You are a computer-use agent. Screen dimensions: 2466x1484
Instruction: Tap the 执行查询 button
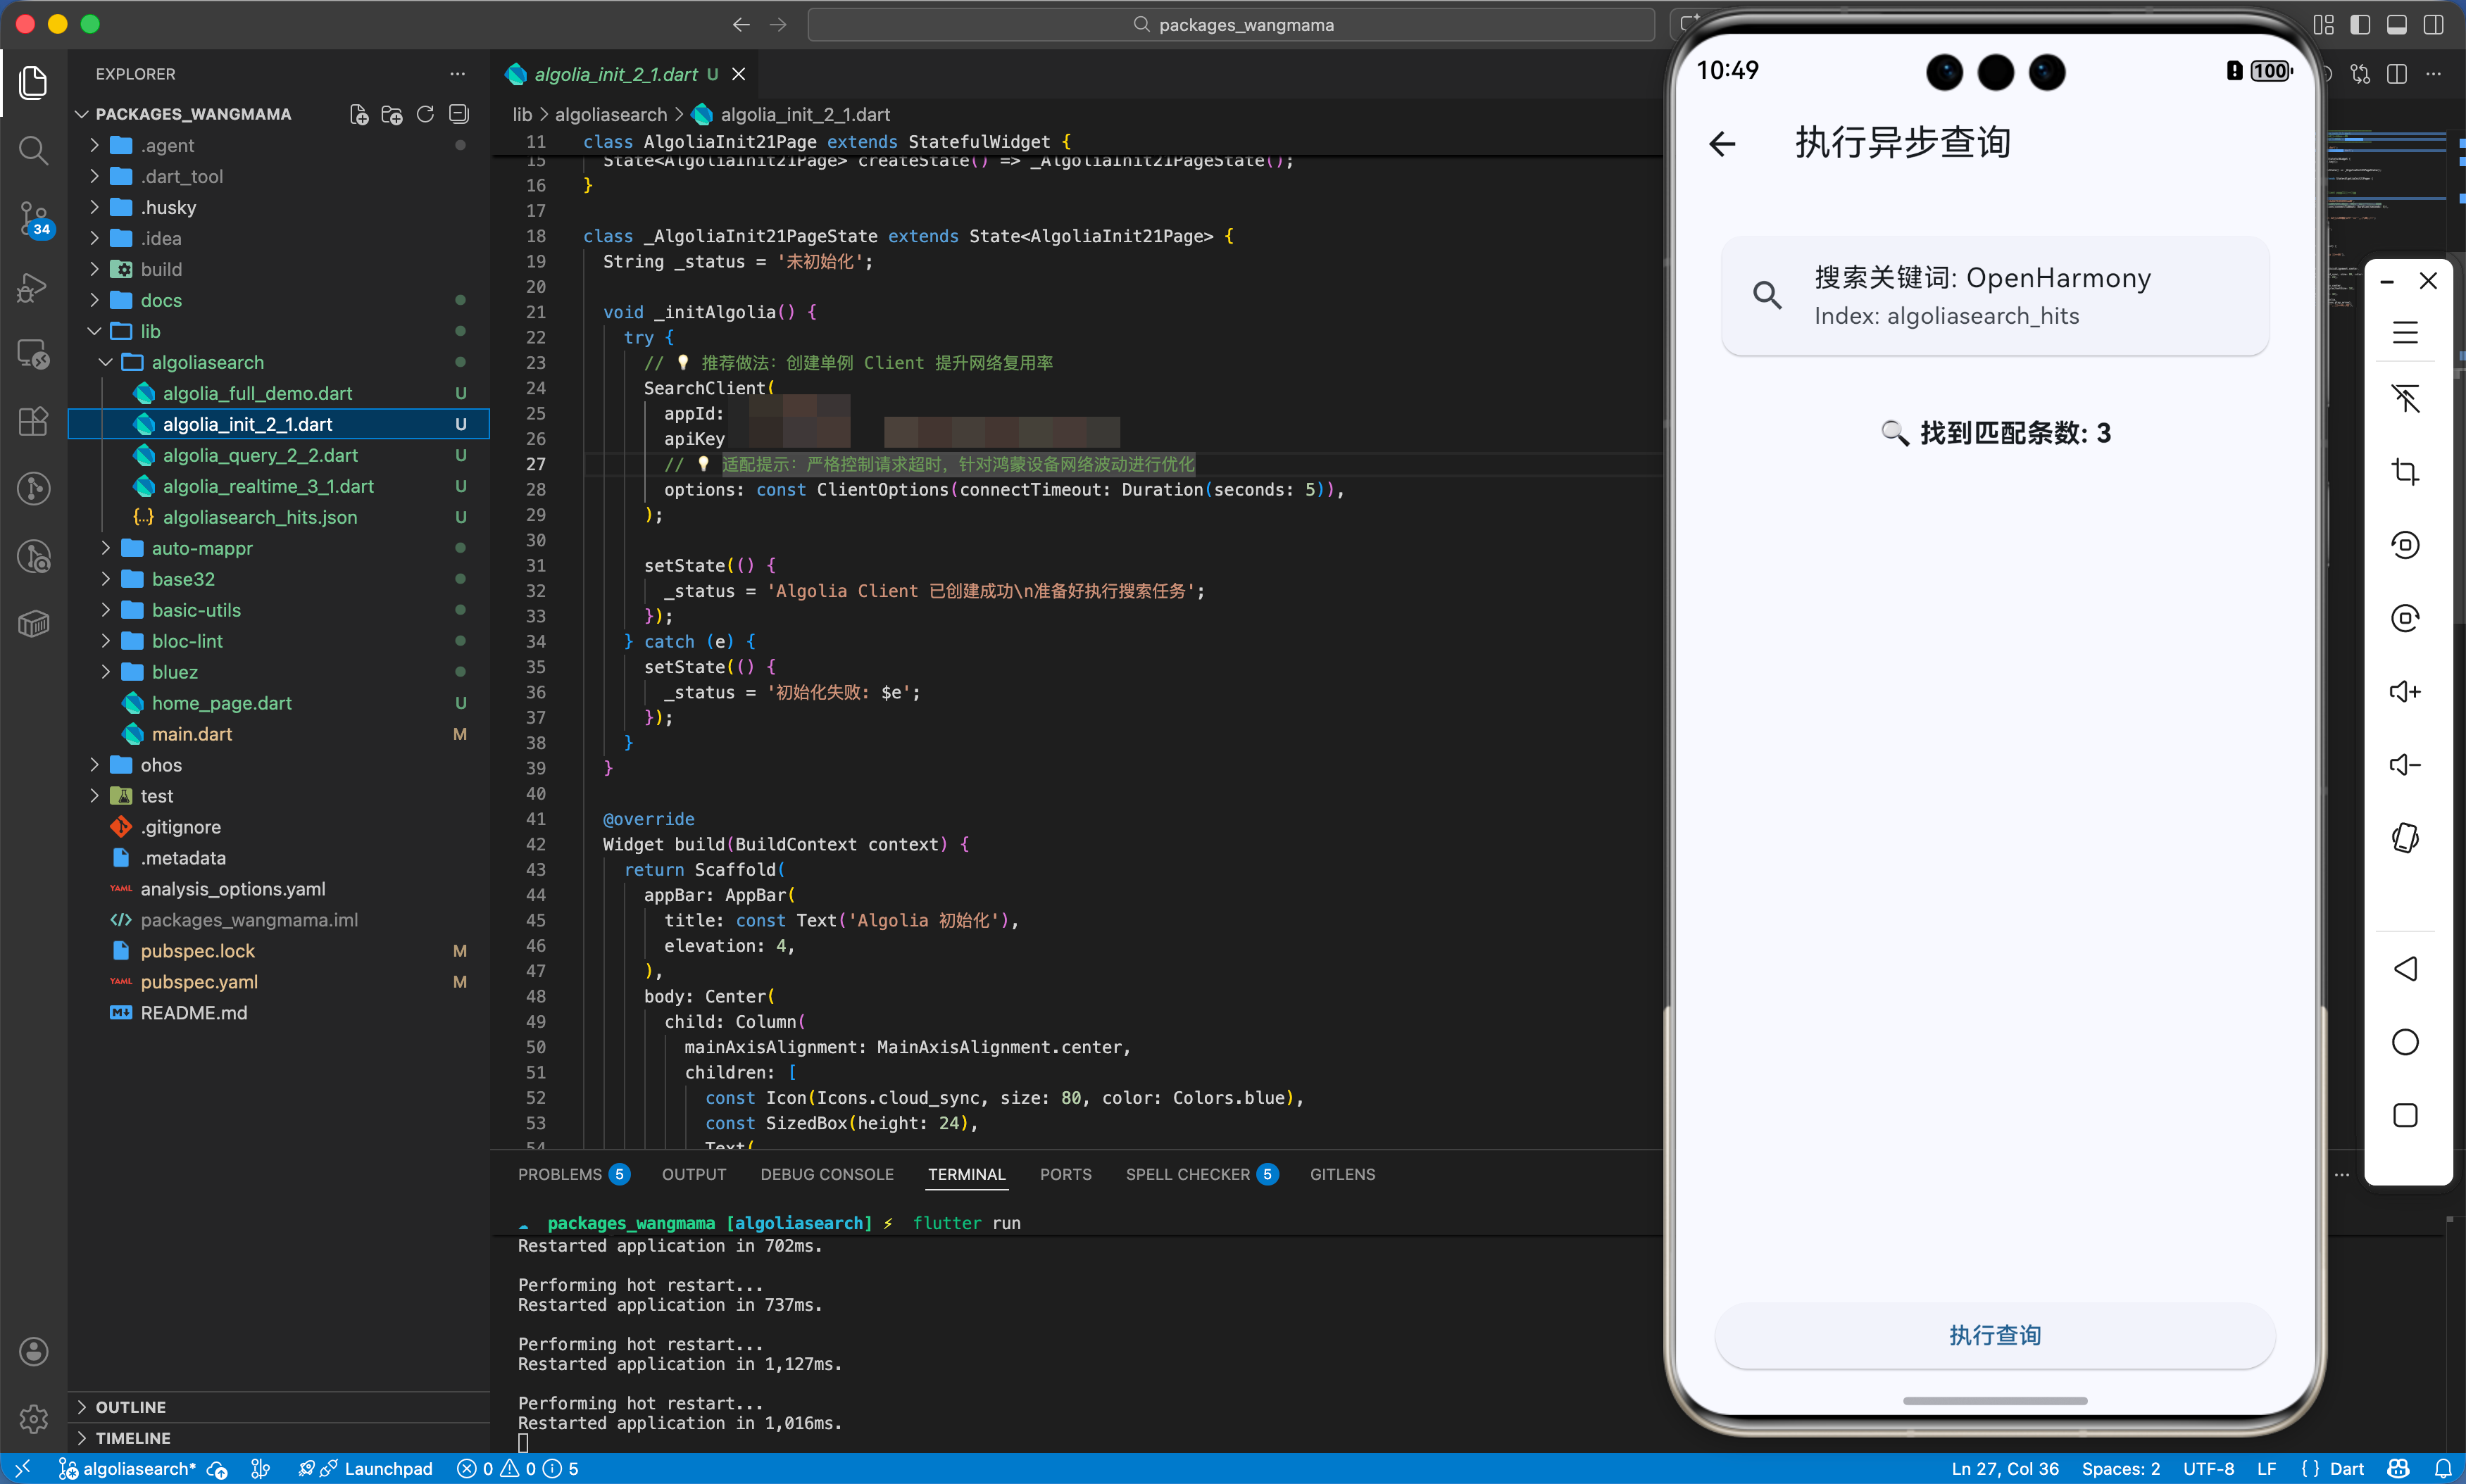[1994, 1335]
